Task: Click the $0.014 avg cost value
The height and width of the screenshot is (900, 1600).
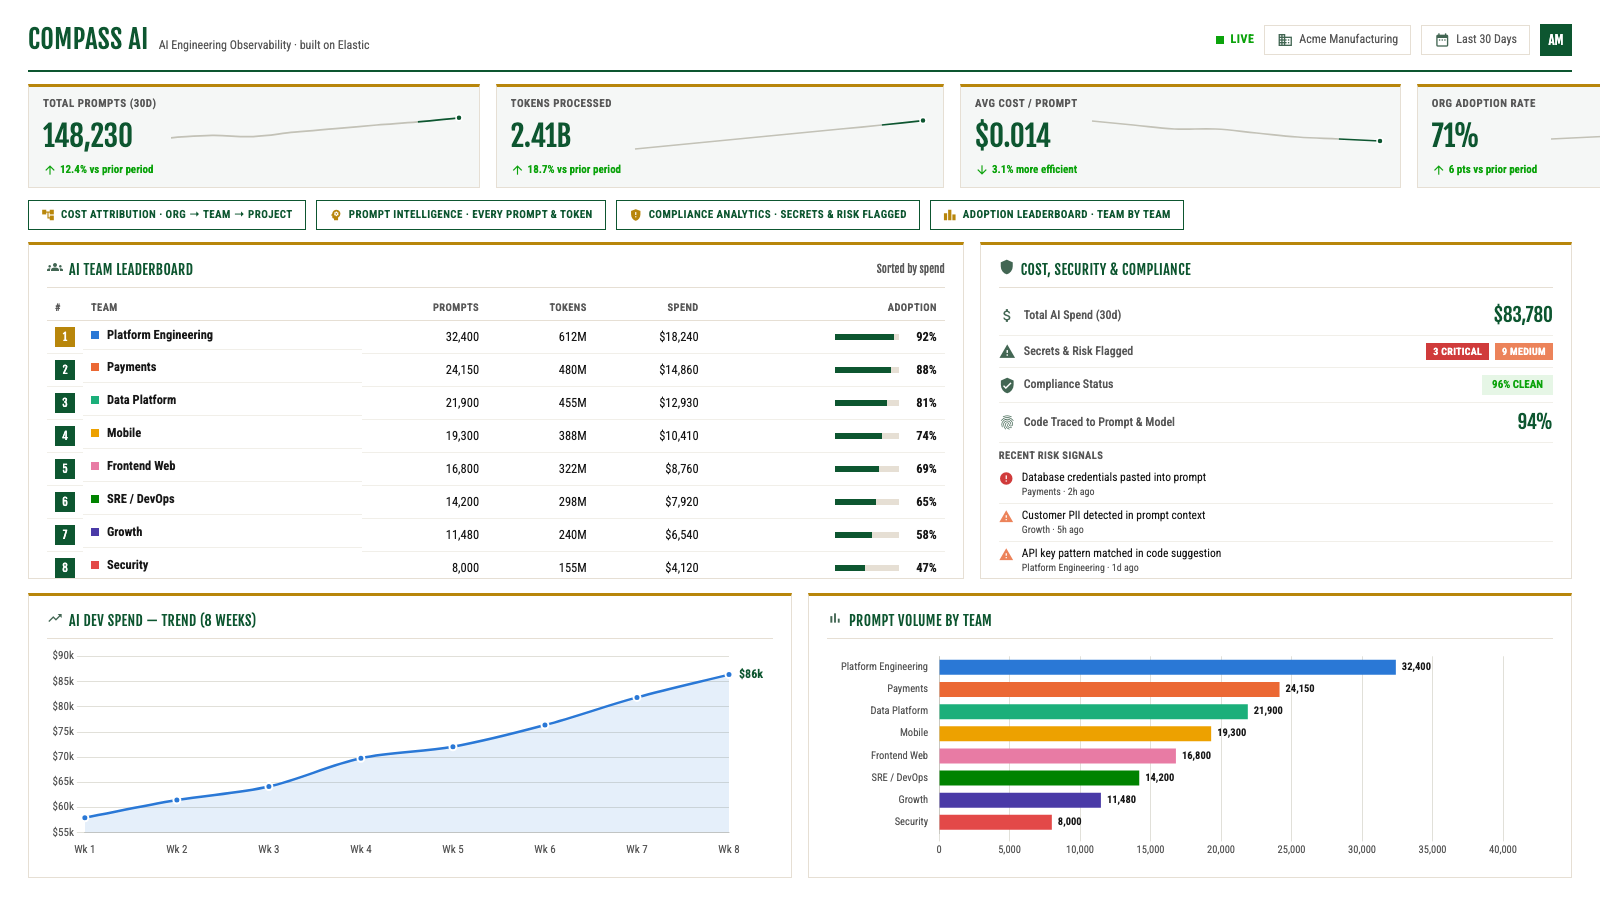Action: [1013, 135]
